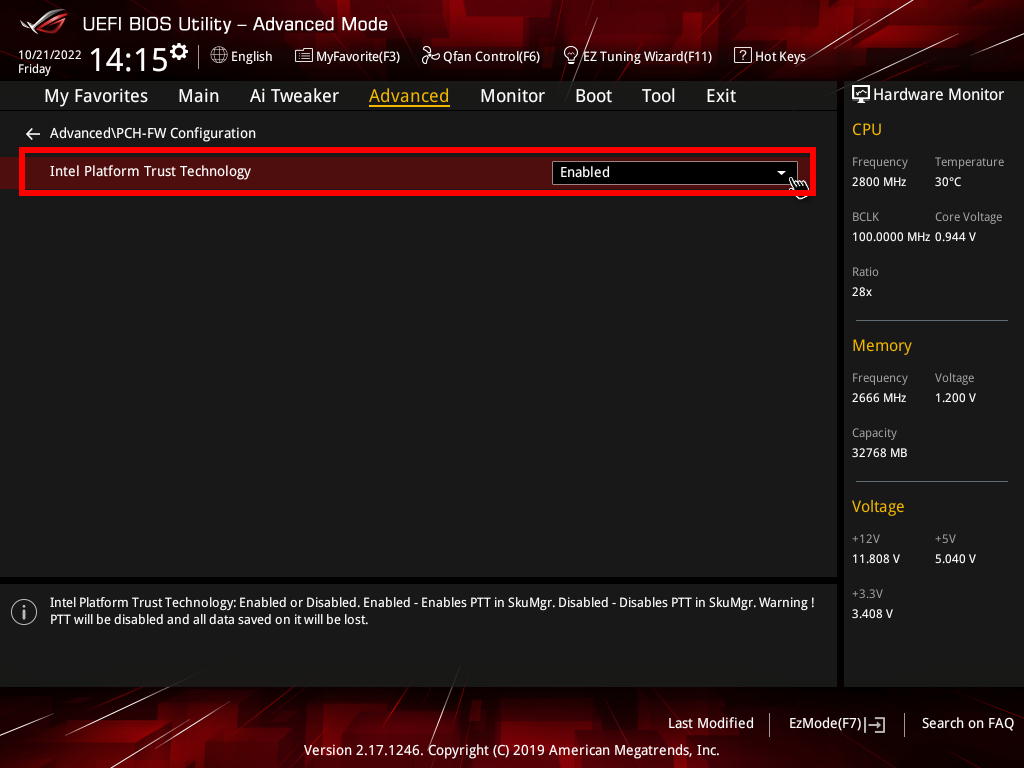Click the memory frequency value 2666 MHz

(x=879, y=398)
